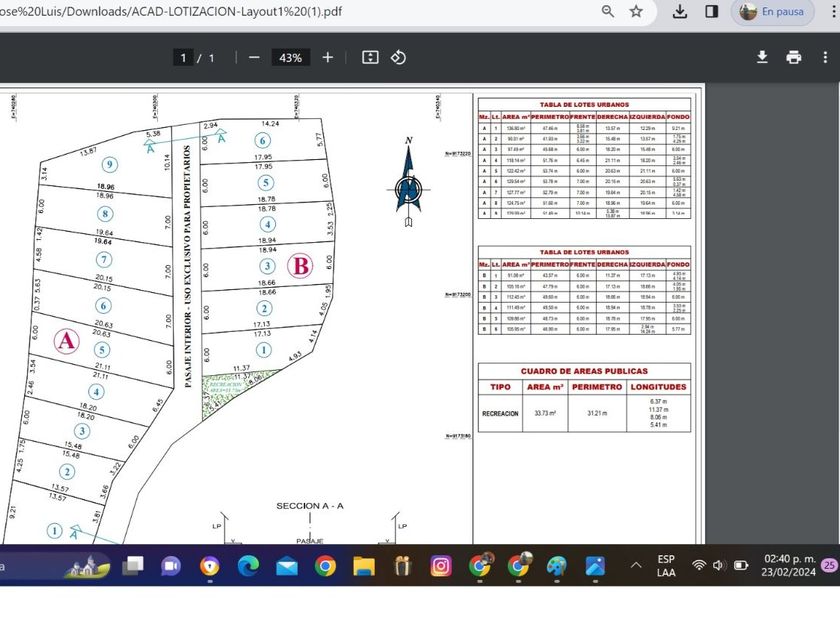Screen dimensions: 840x630
Task: Rotate the PDF counterclockwise
Action: click(x=398, y=58)
